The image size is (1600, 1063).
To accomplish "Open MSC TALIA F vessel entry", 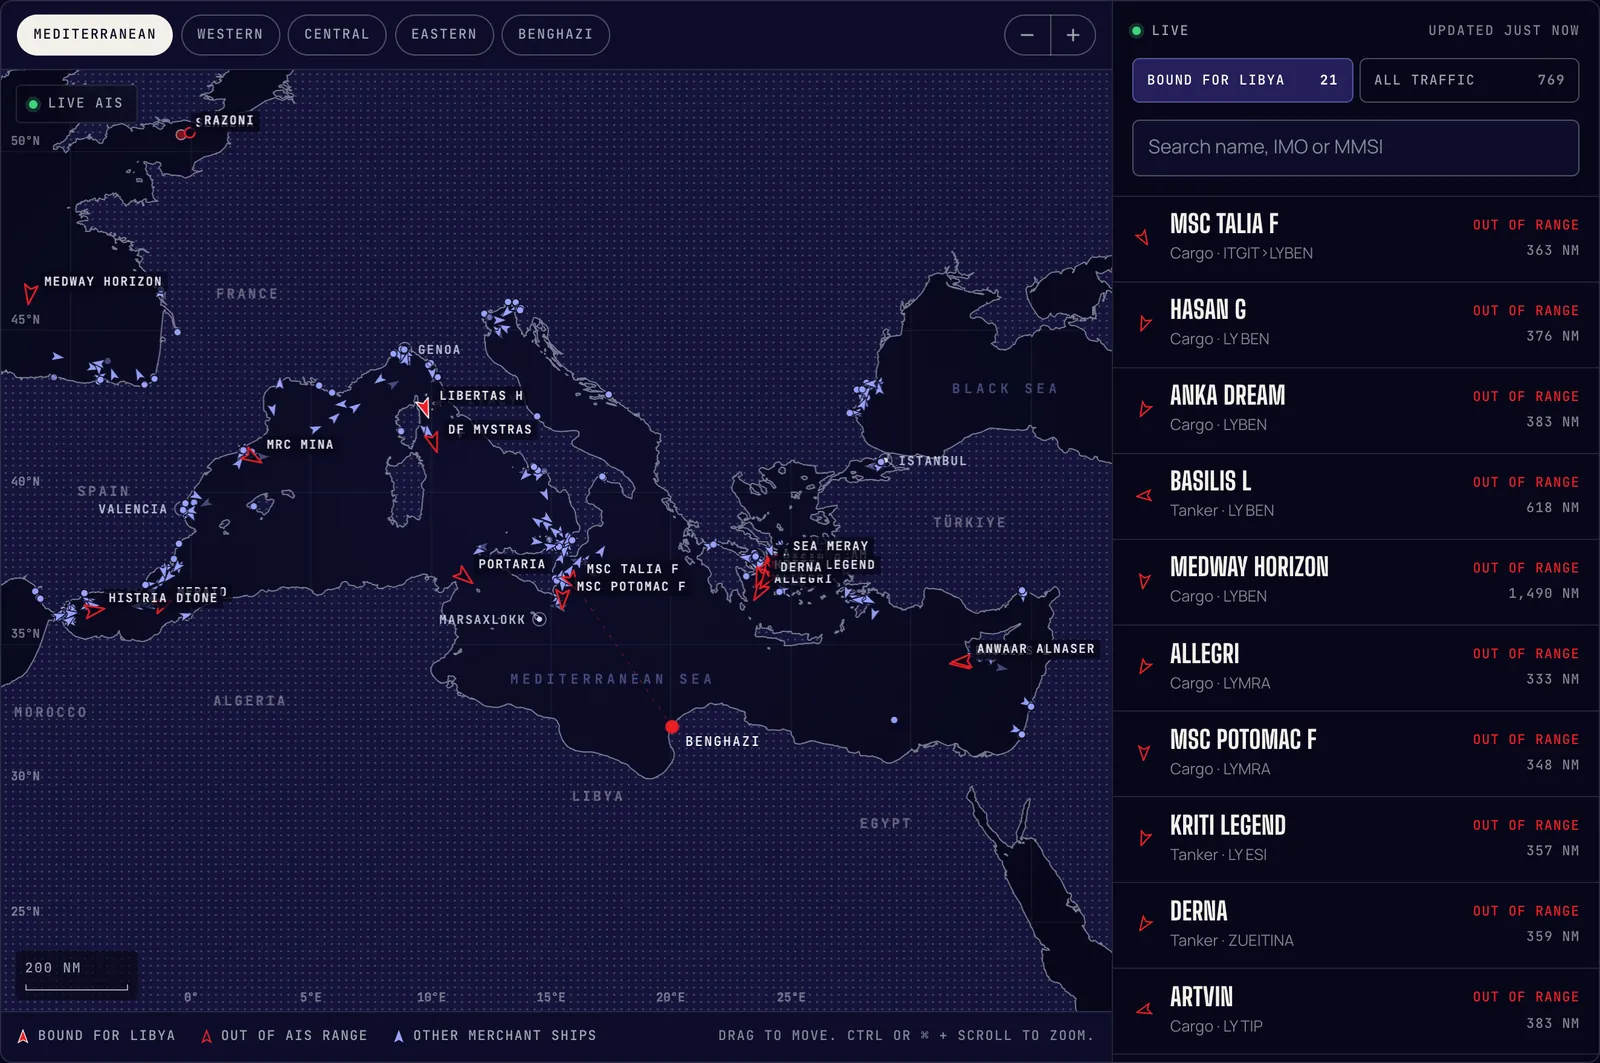I will (x=1356, y=238).
